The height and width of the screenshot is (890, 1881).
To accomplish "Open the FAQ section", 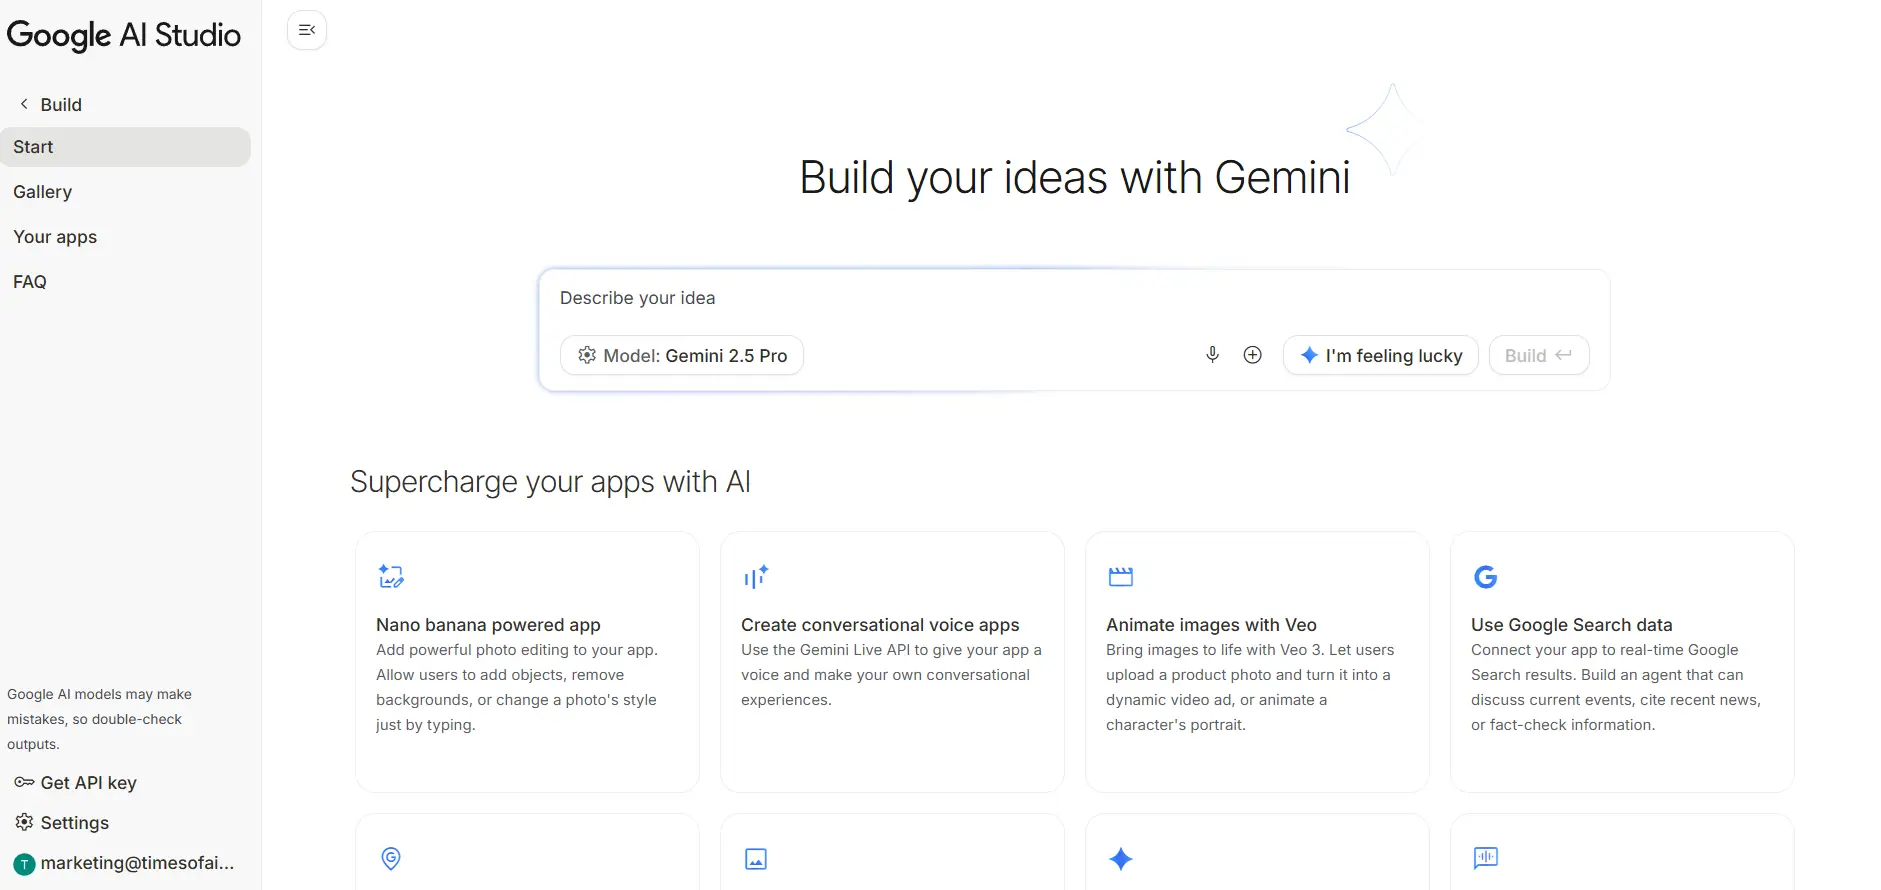I will click(30, 281).
